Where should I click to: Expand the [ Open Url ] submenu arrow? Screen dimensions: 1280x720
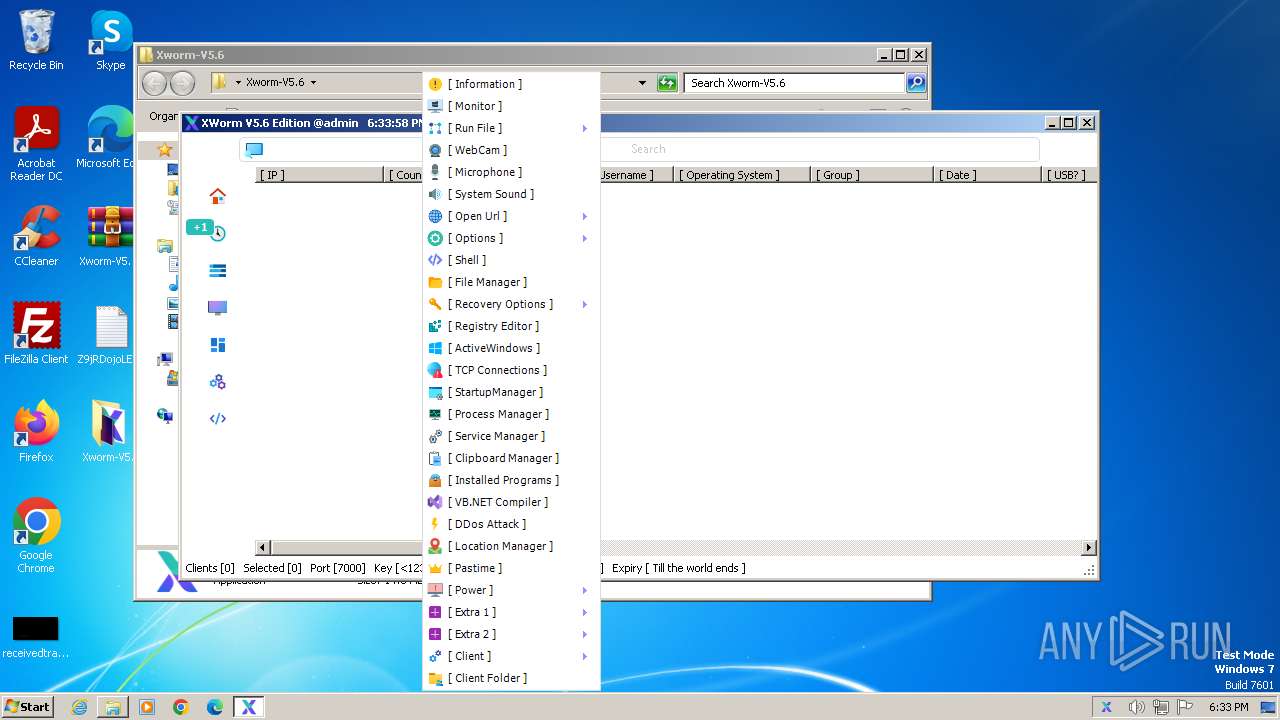coord(585,216)
